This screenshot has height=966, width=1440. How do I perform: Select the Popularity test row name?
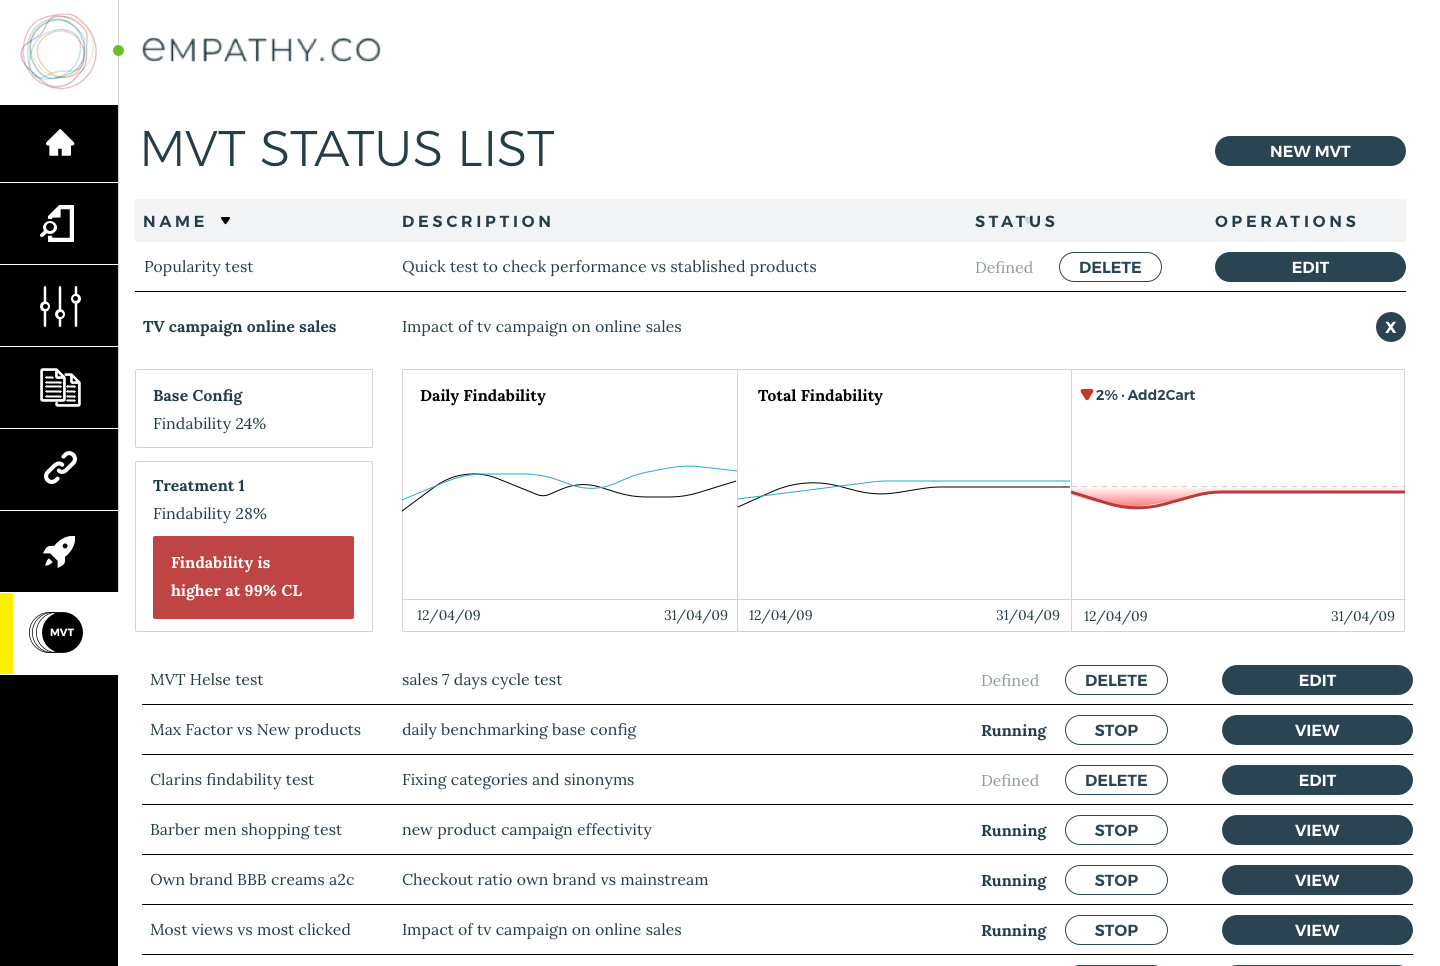tap(198, 267)
